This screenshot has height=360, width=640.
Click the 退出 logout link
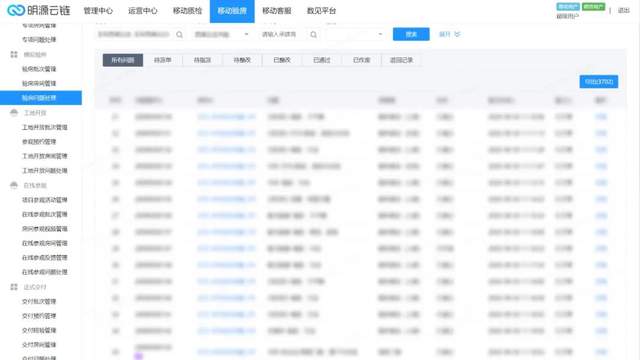pos(624,11)
